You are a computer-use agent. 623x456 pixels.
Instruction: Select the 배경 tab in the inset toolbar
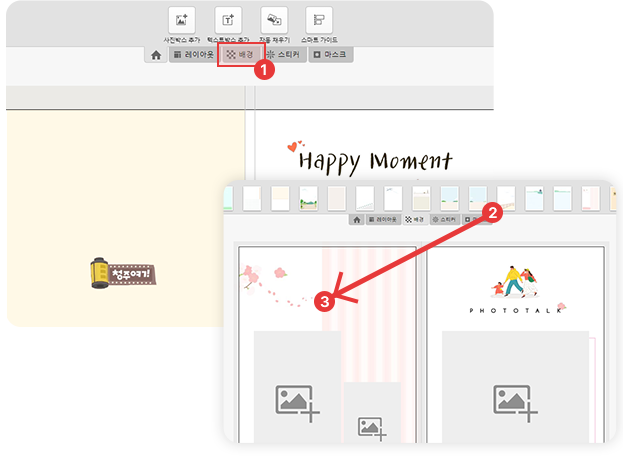click(x=416, y=218)
